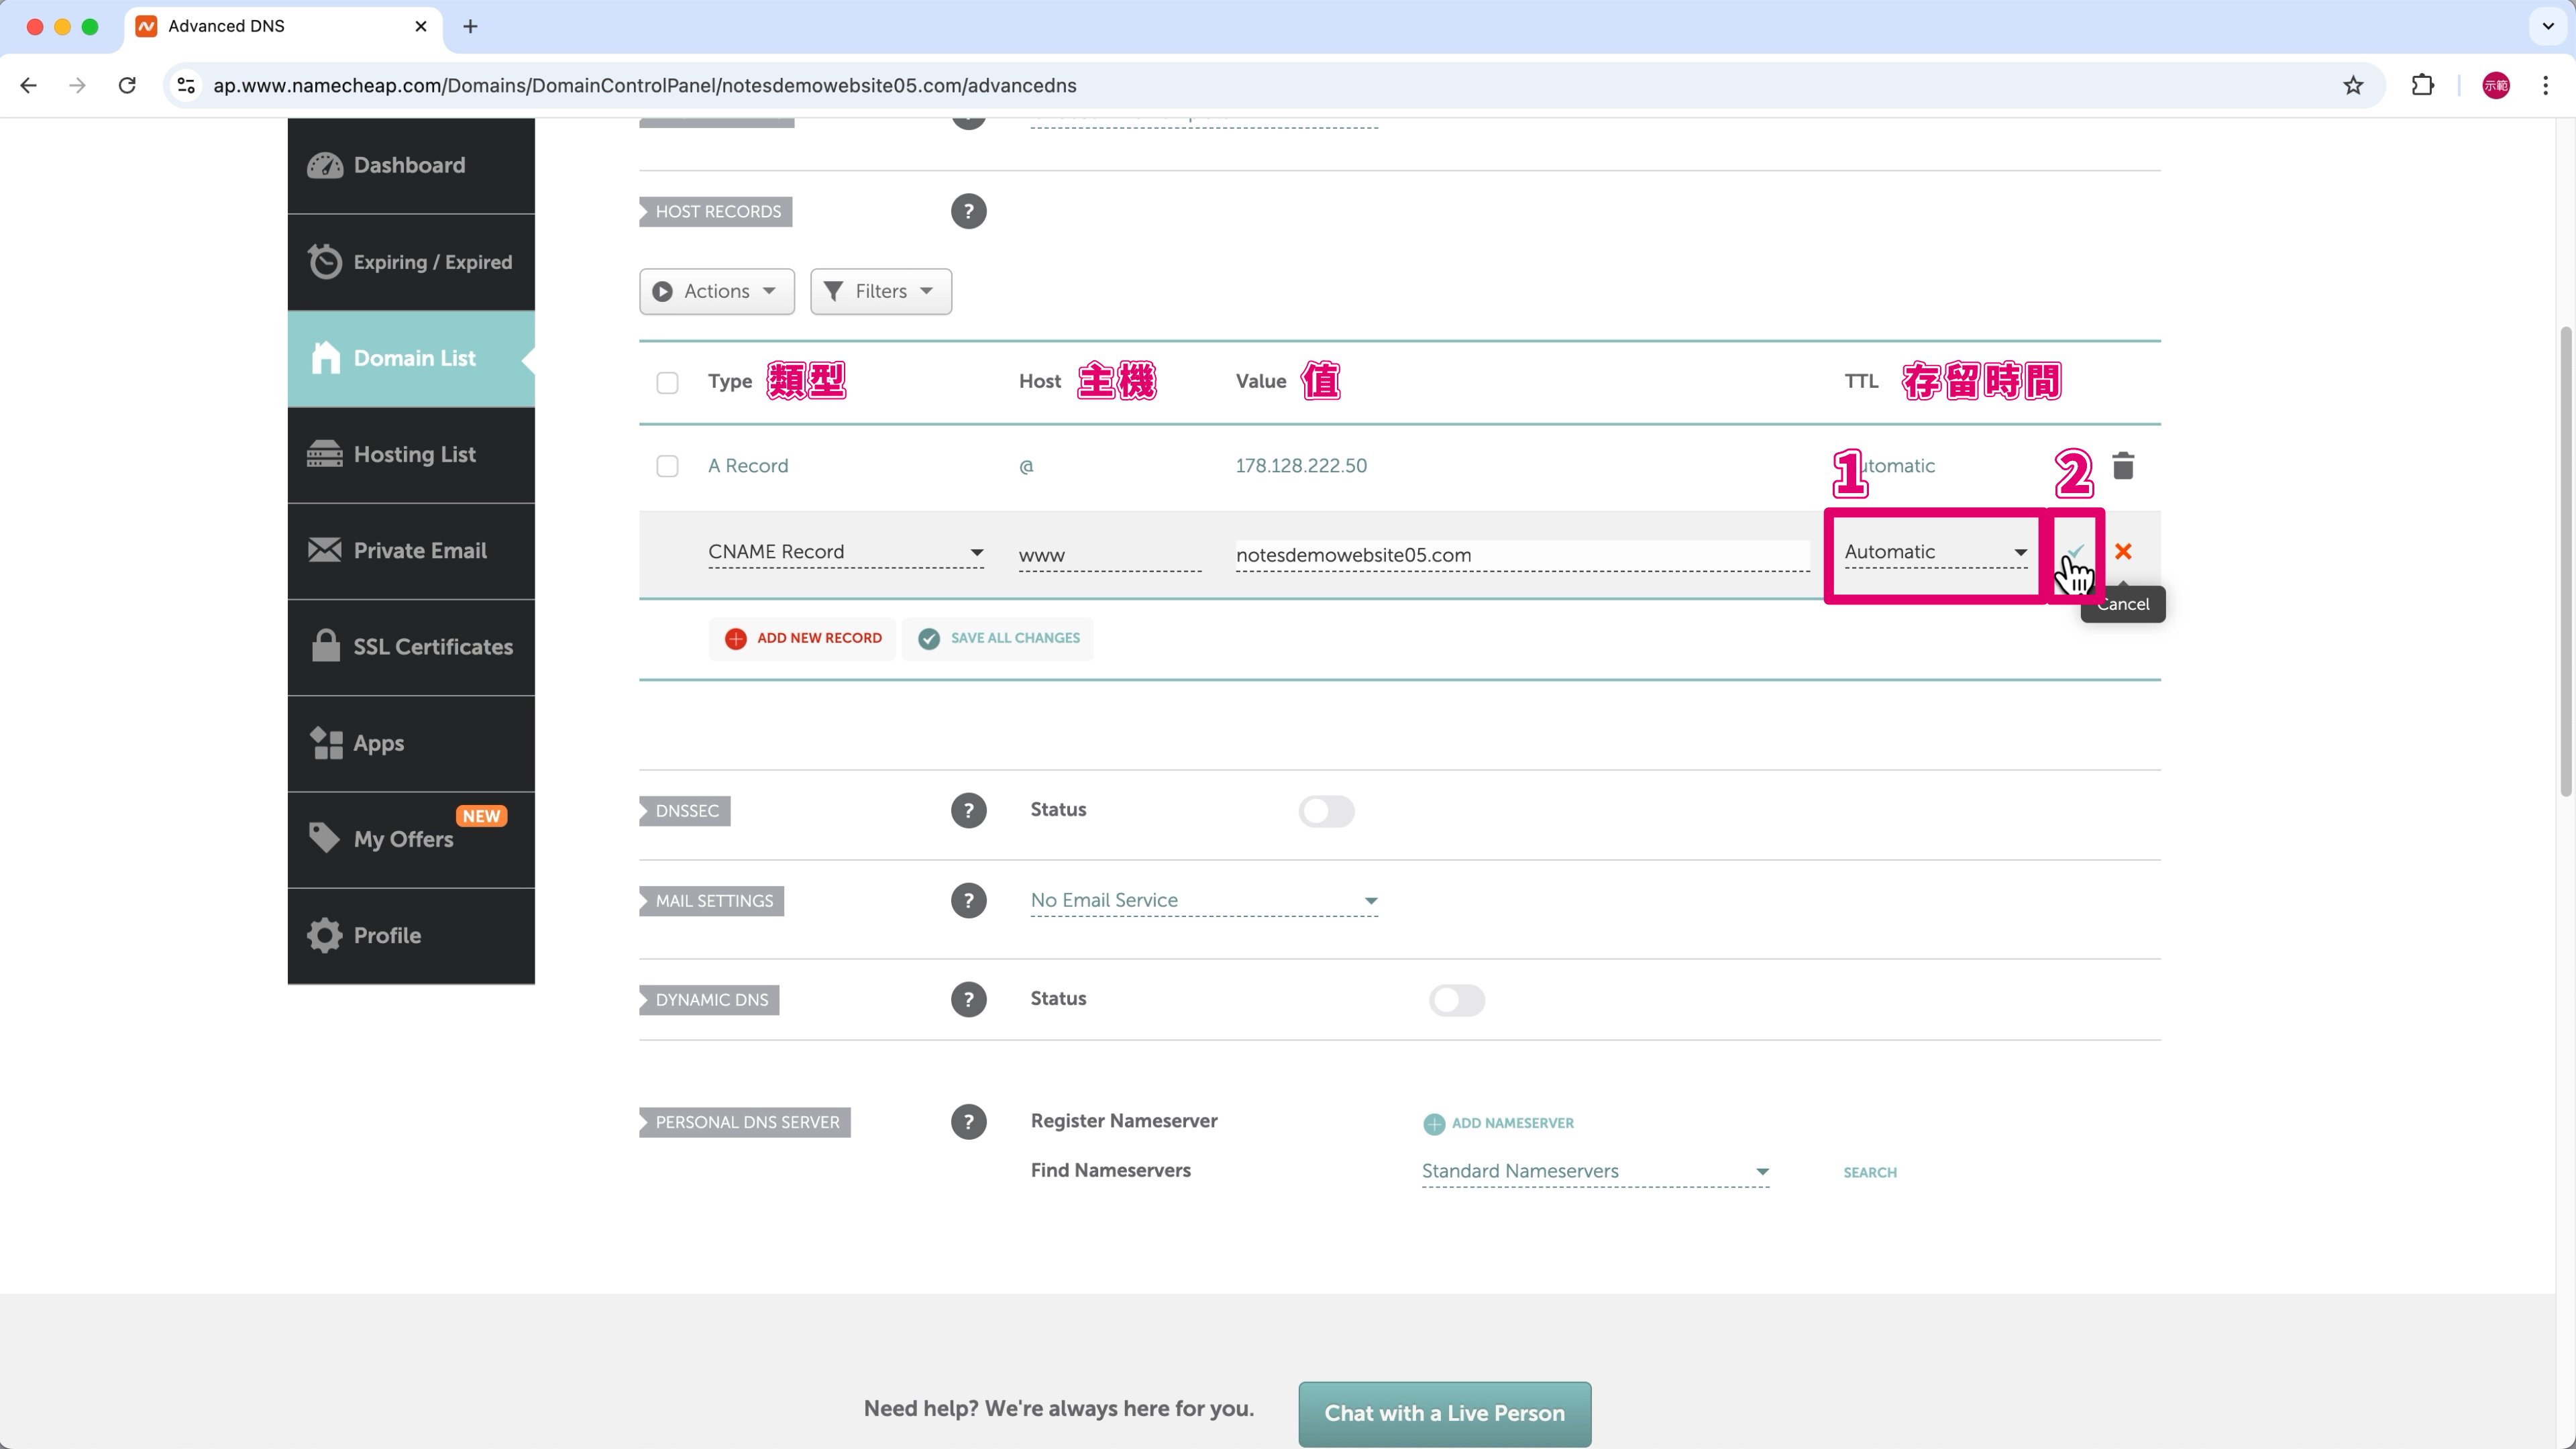
Task: Turn on the Dynamic DNS status toggle
Action: 1456,1000
